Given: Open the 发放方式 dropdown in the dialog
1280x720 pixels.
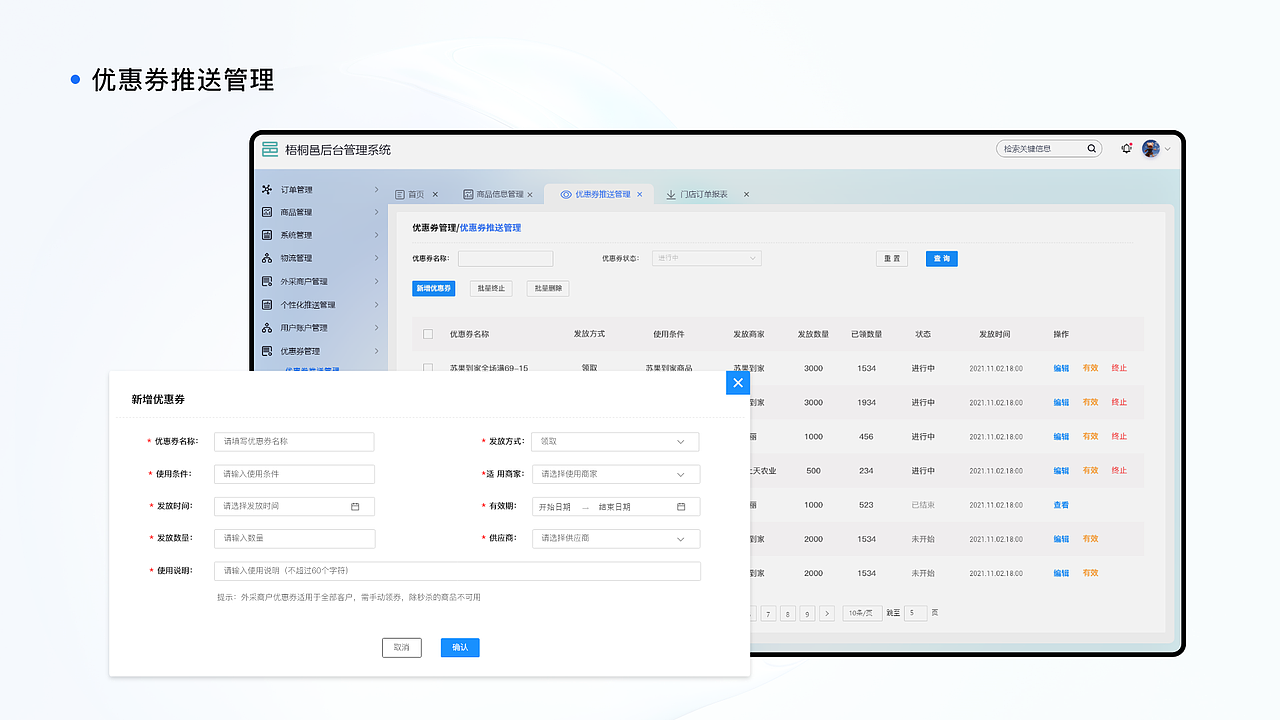Looking at the screenshot, I should (x=615, y=441).
